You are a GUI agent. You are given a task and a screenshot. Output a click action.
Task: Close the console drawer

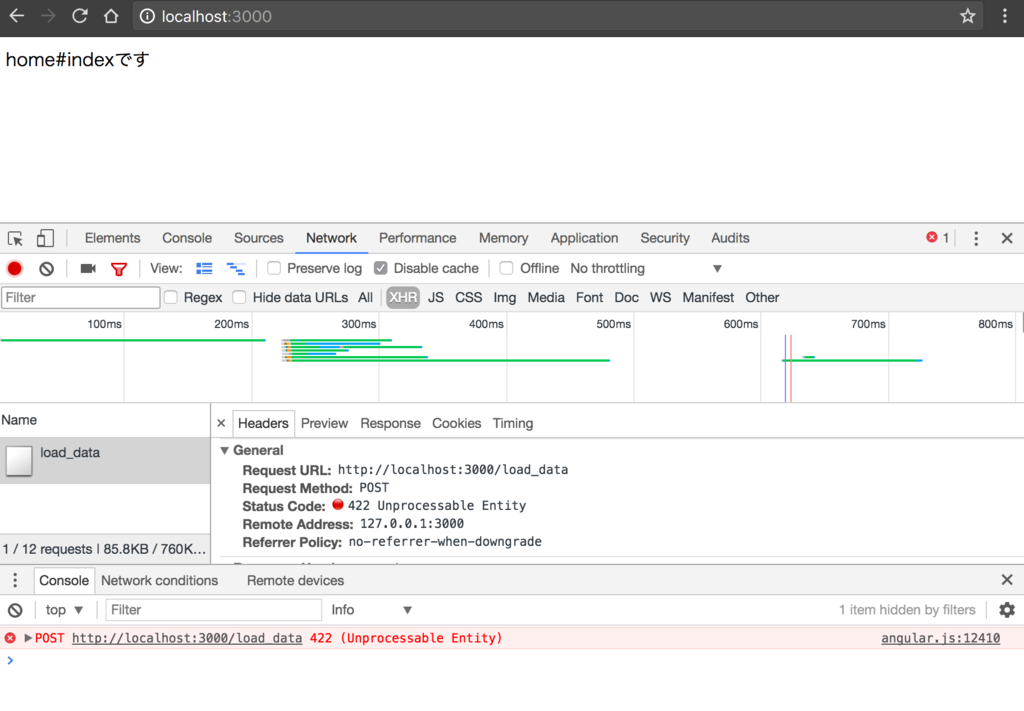[1007, 580]
